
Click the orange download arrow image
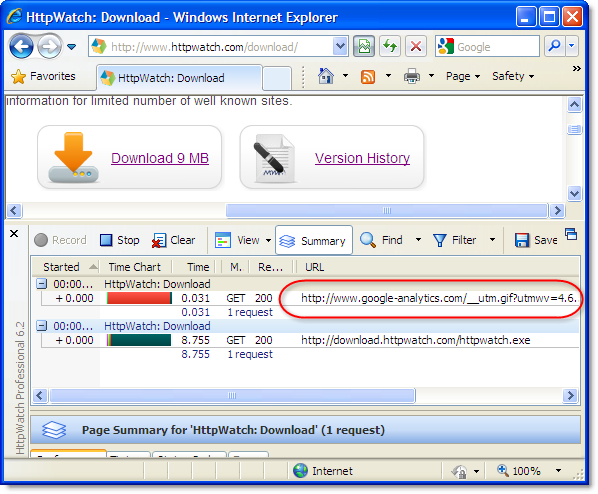click(x=73, y=157)
